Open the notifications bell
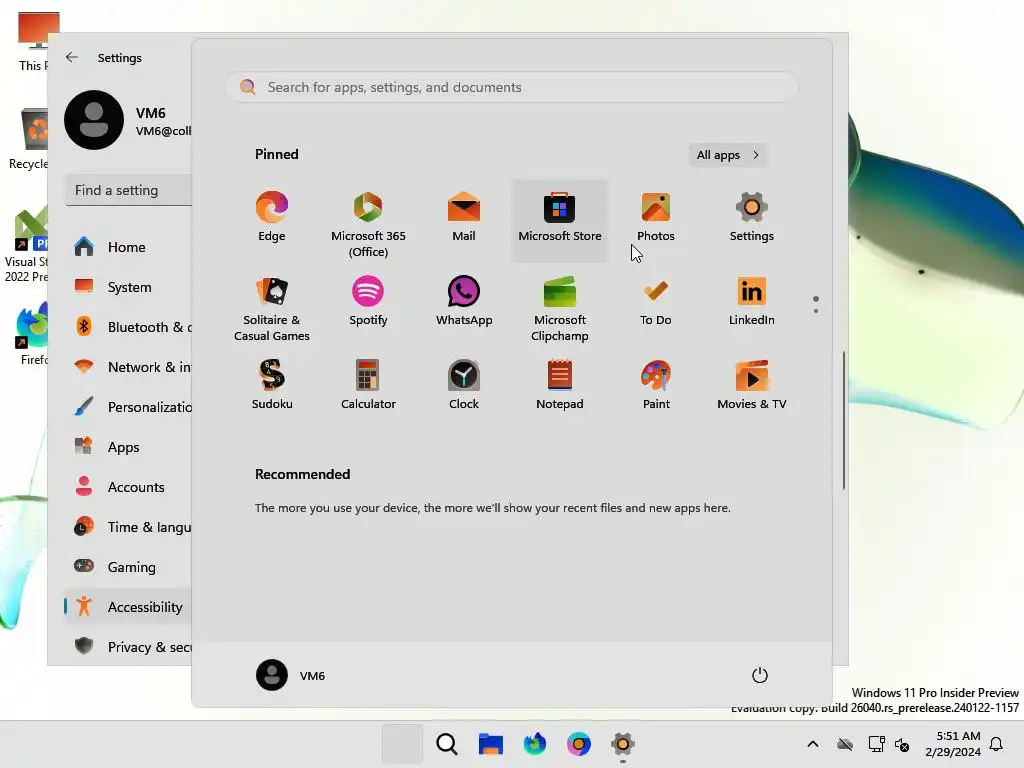This screenshot has width=1024, height=768. pos(997,744)
